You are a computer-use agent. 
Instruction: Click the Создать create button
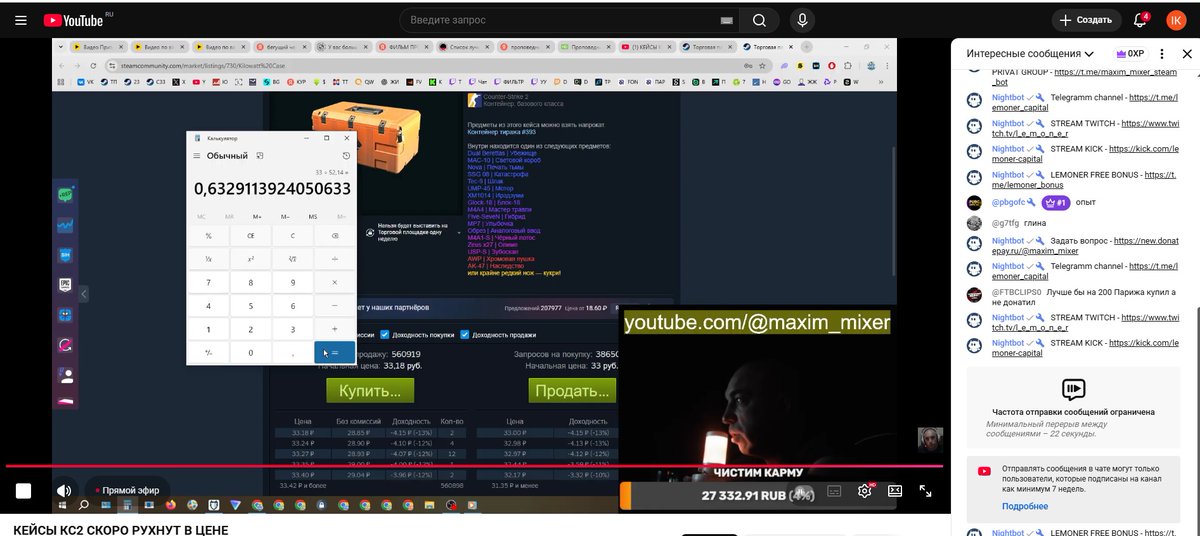pyautogui.click(x=1086, y=20)
